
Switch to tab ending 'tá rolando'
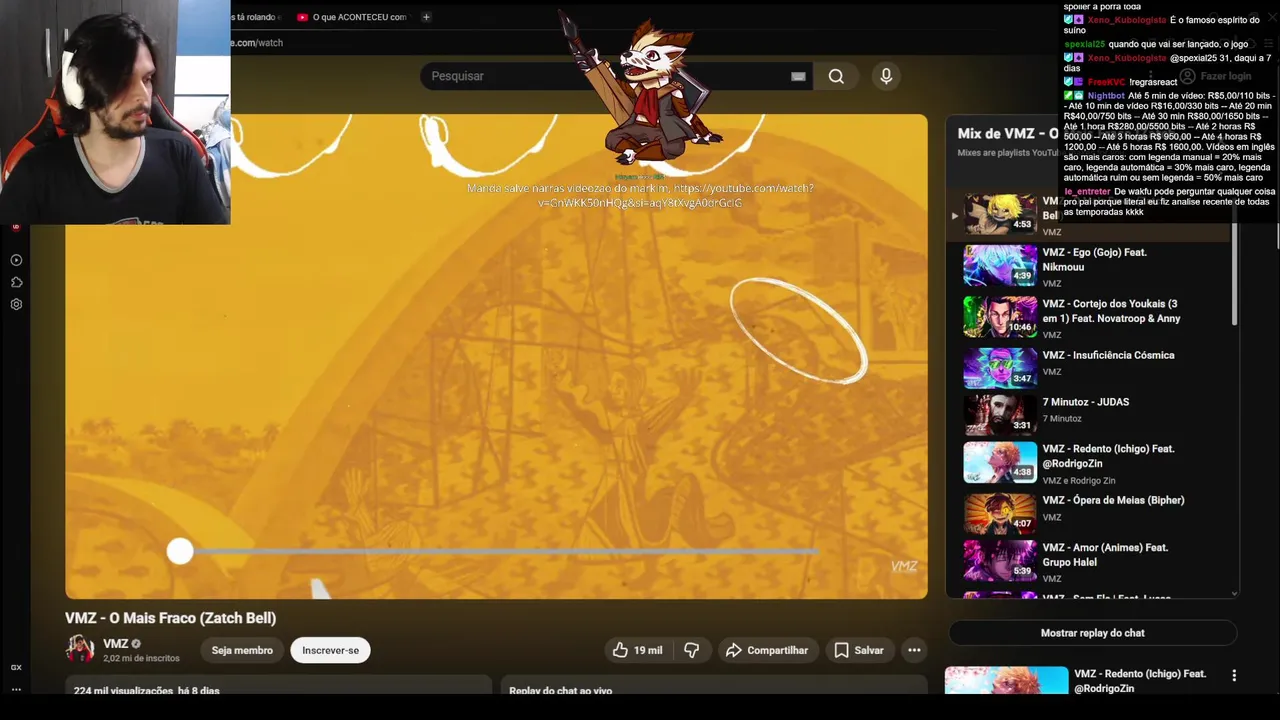[256, 17]
